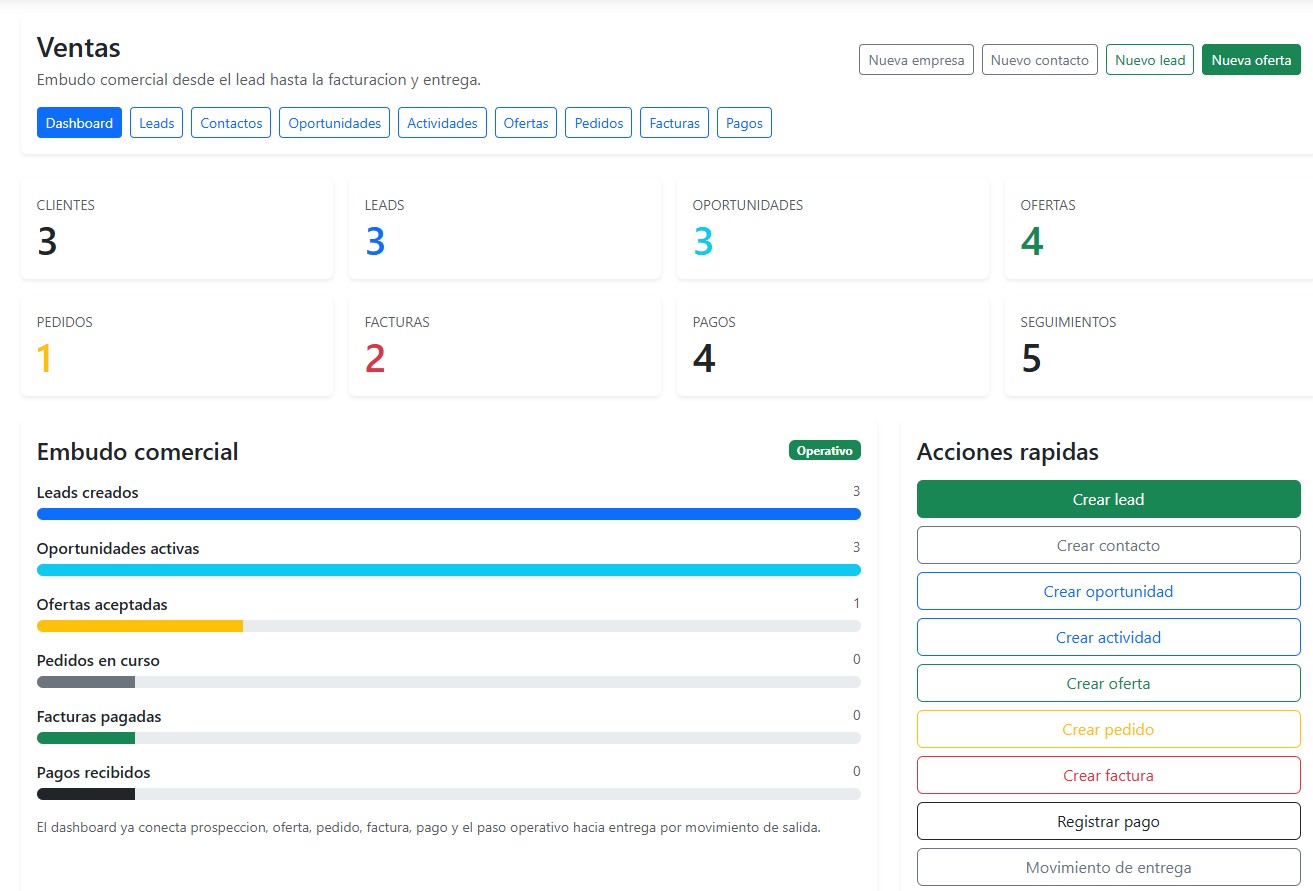Select the Pagos tab
Screen dimensions: 1313x891
pyautogui.click(x=744, y=123)
